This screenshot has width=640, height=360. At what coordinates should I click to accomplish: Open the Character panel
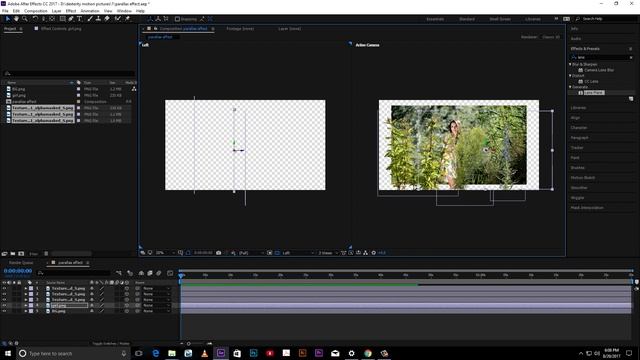click(579, 128)
